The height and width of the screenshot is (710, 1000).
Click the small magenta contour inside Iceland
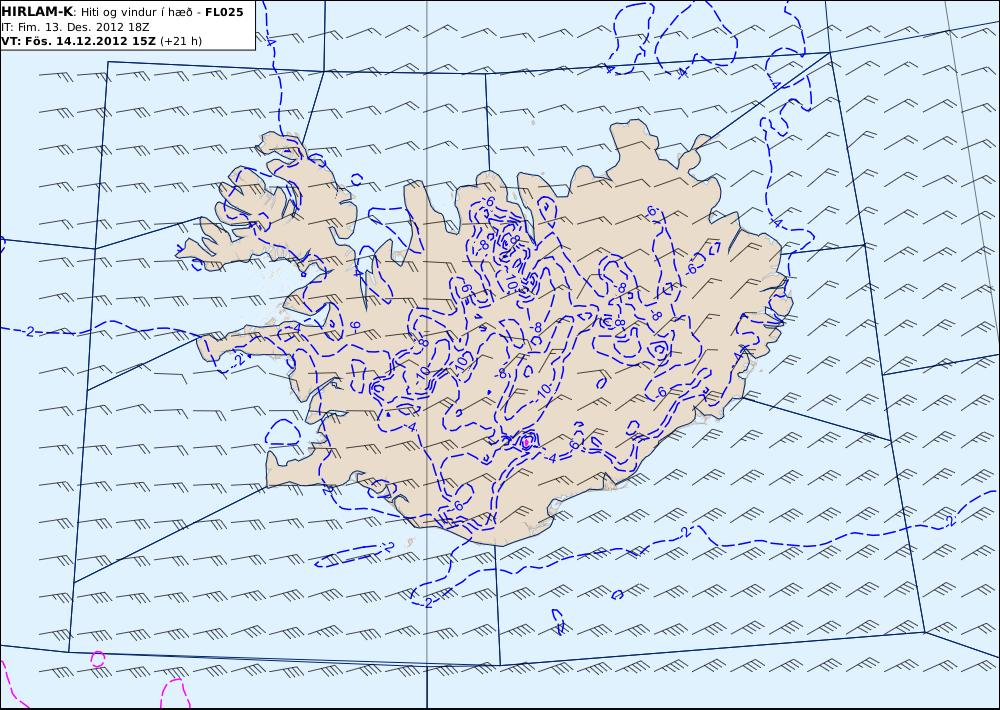point(527,441)
